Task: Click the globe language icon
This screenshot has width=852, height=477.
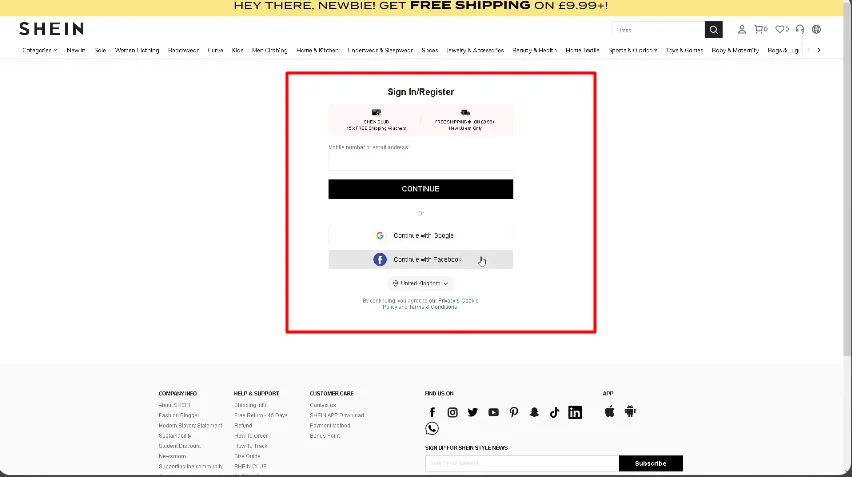Action: coord(816,29)
